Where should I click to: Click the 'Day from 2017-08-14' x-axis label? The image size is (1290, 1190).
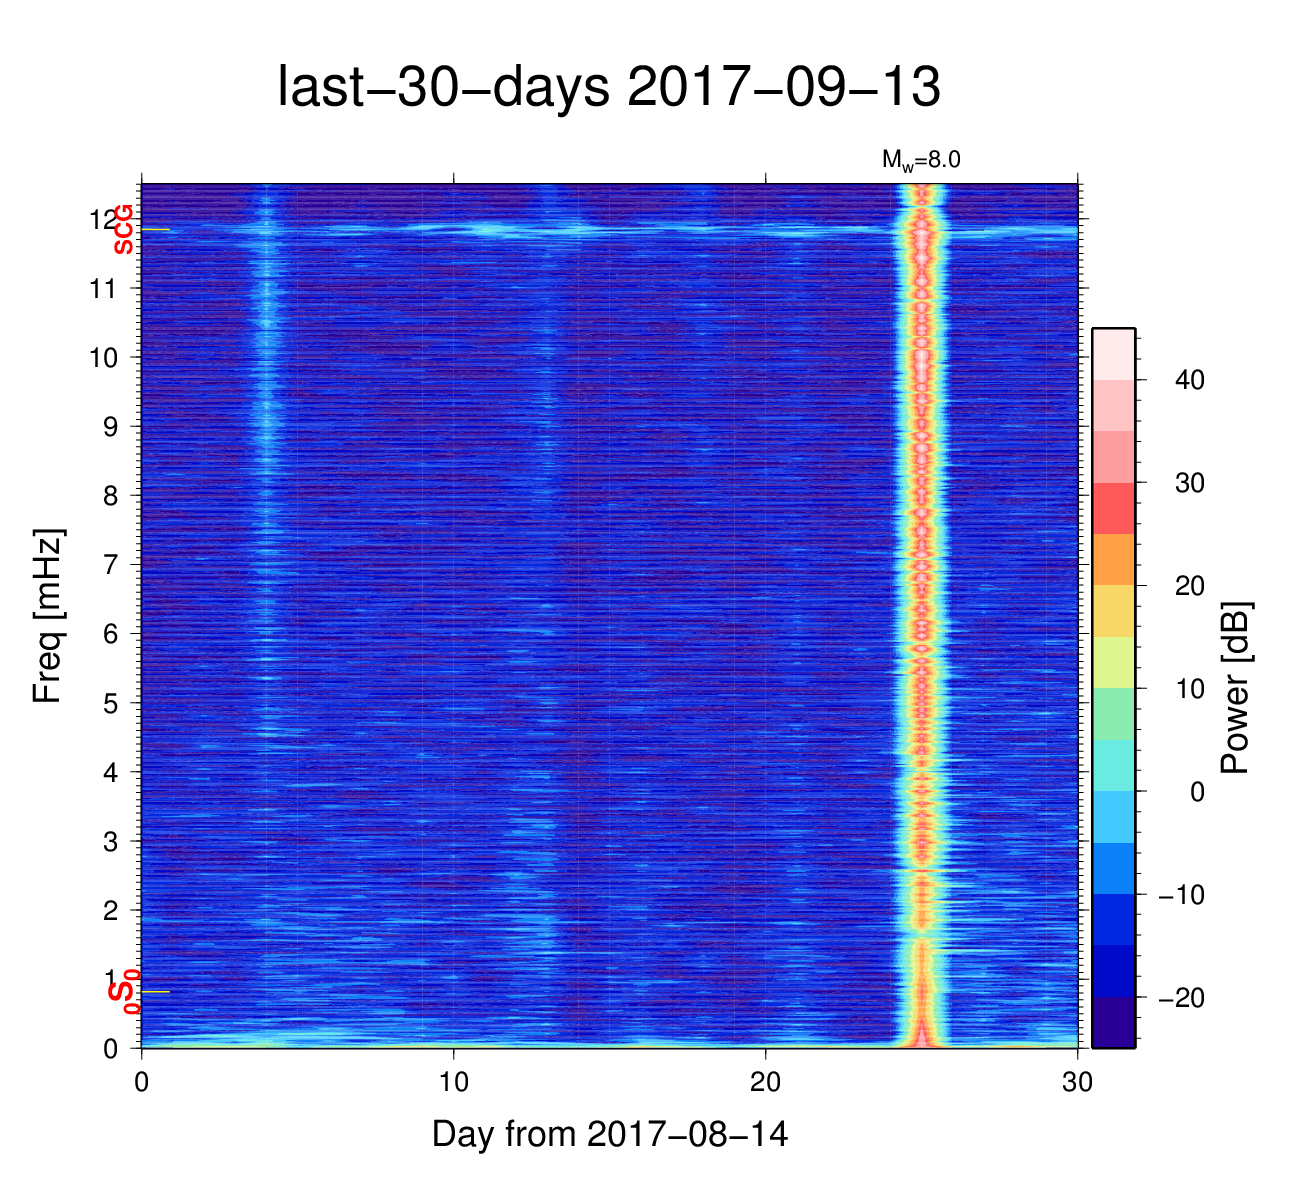point(609,1134)
